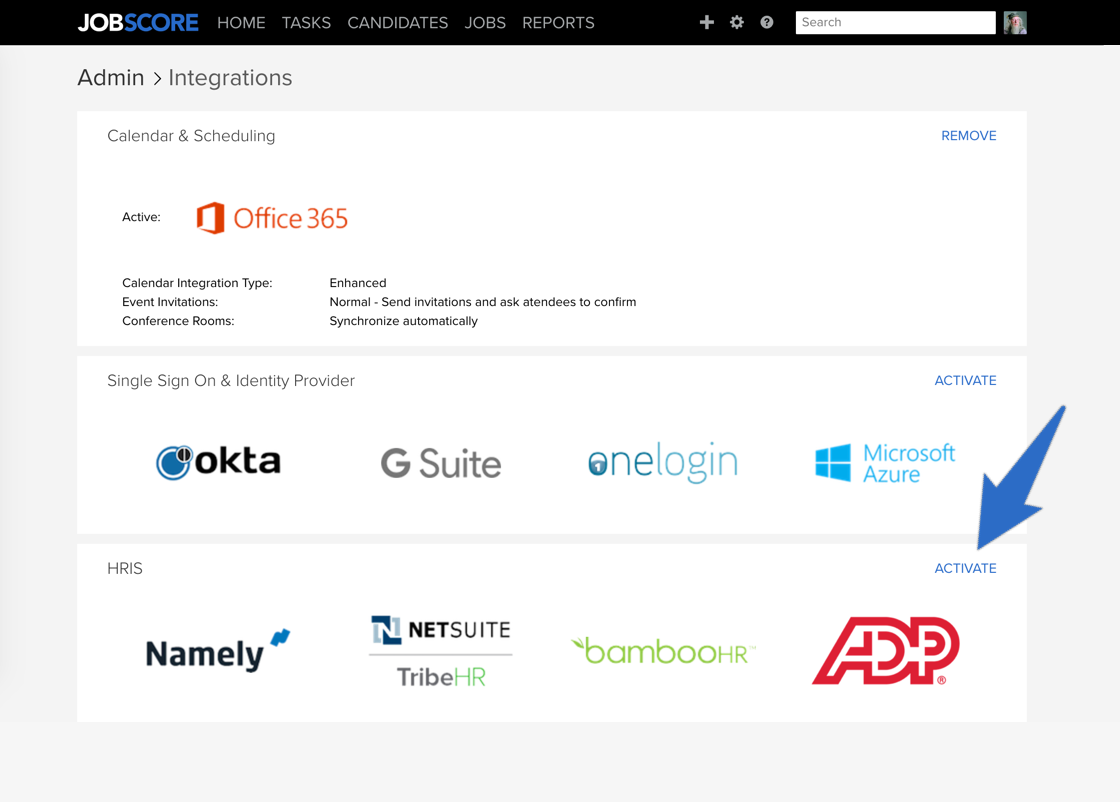The height and width of the screenshot is (802, 1120).
Task: Choose the G Suite logo
Action: pos(441,463)
